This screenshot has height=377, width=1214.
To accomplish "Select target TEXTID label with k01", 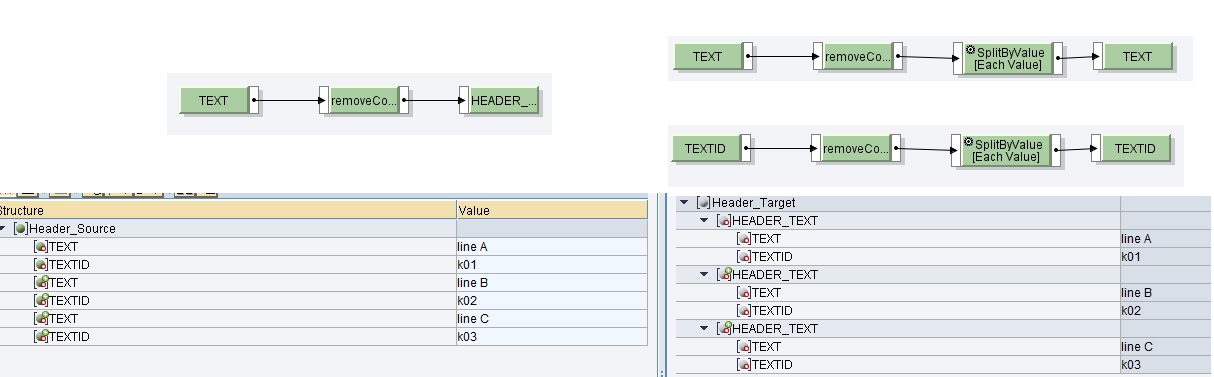I will tap(772, 257).
